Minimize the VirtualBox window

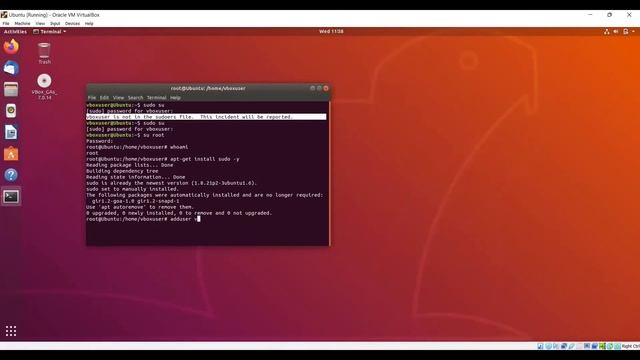point(590,15)
